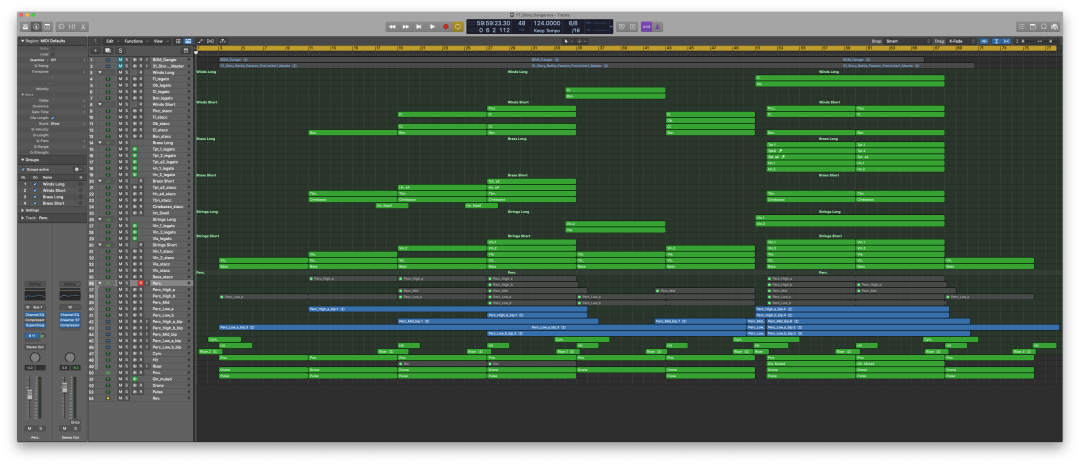Open the Library panel from the control bar

click(x=25, y=26)
